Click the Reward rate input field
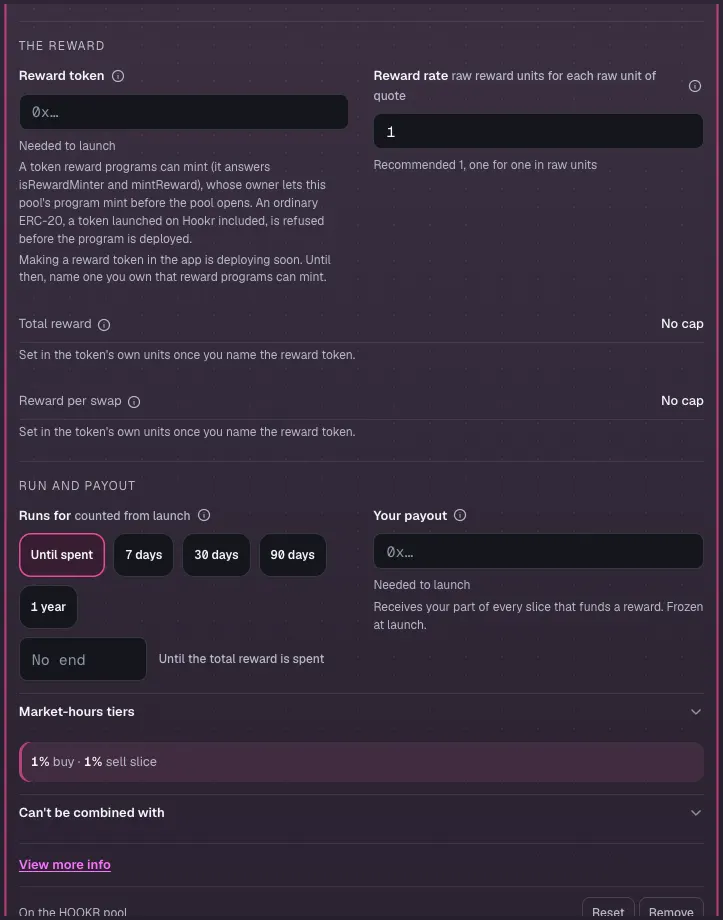723x920 pixels. tap(538, 131)
